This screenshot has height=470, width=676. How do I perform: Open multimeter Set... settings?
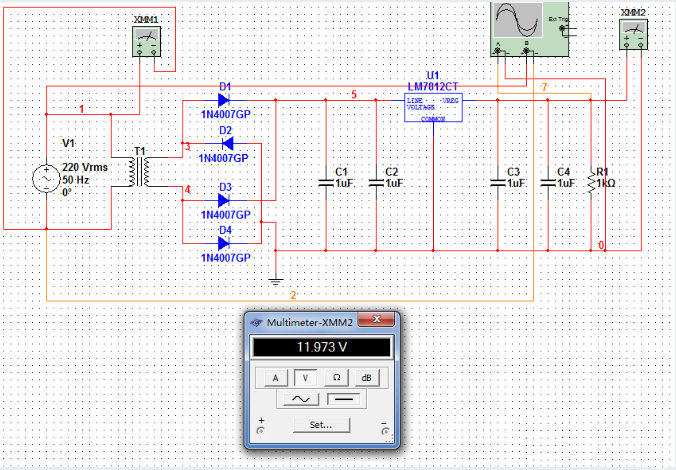click(x=321, y=424)
